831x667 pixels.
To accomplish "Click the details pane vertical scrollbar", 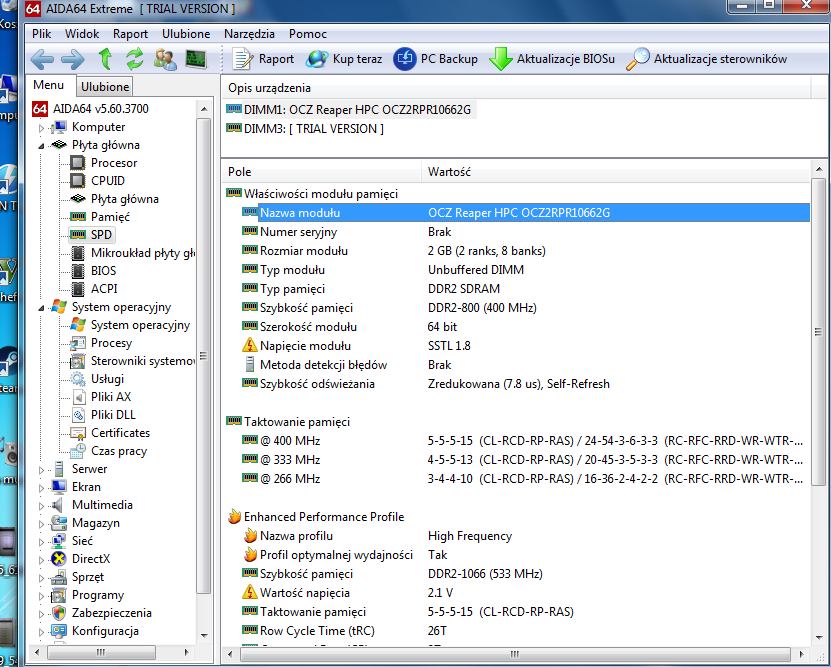I will click(818, 333).
